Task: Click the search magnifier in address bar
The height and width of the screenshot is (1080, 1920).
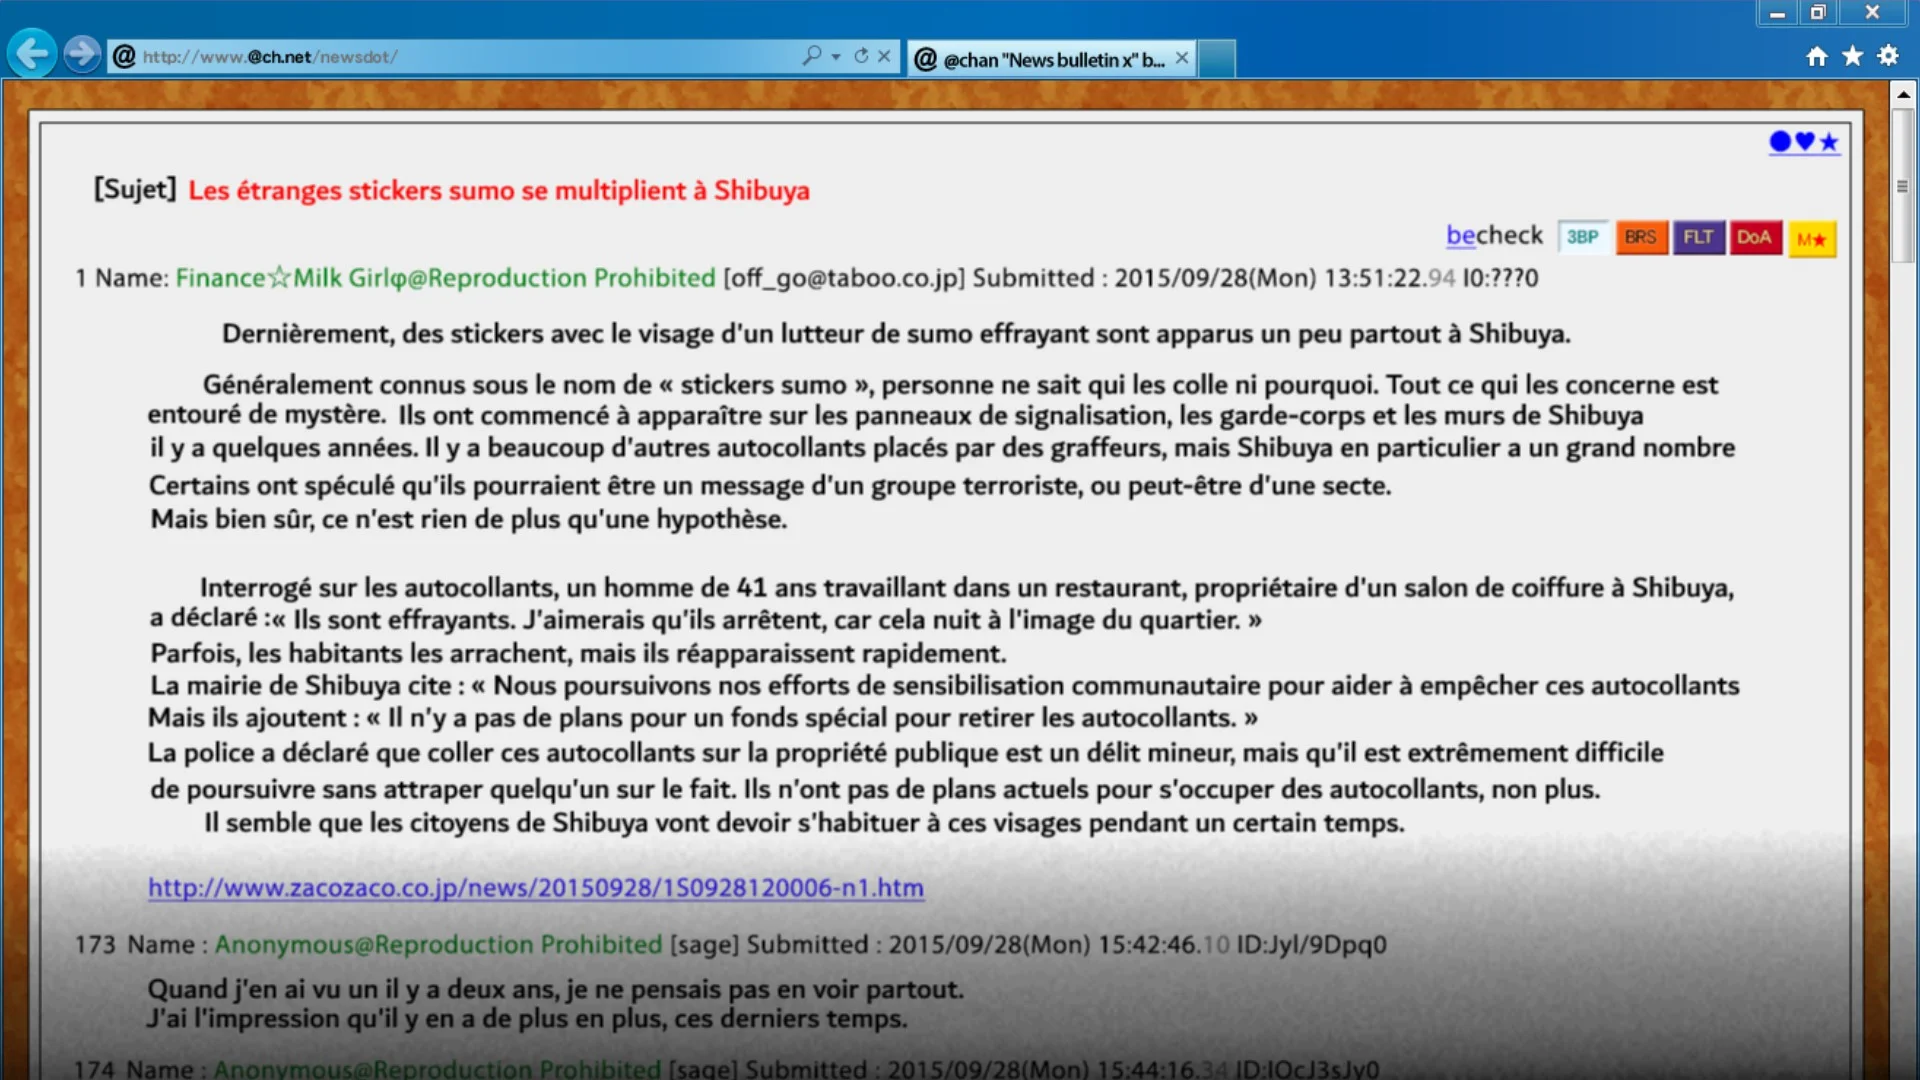Action: tap(811, 56)
